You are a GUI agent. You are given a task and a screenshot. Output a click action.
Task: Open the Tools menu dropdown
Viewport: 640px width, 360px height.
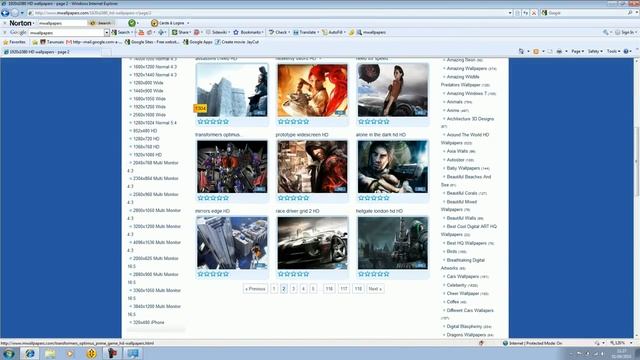tap(613, 51)
